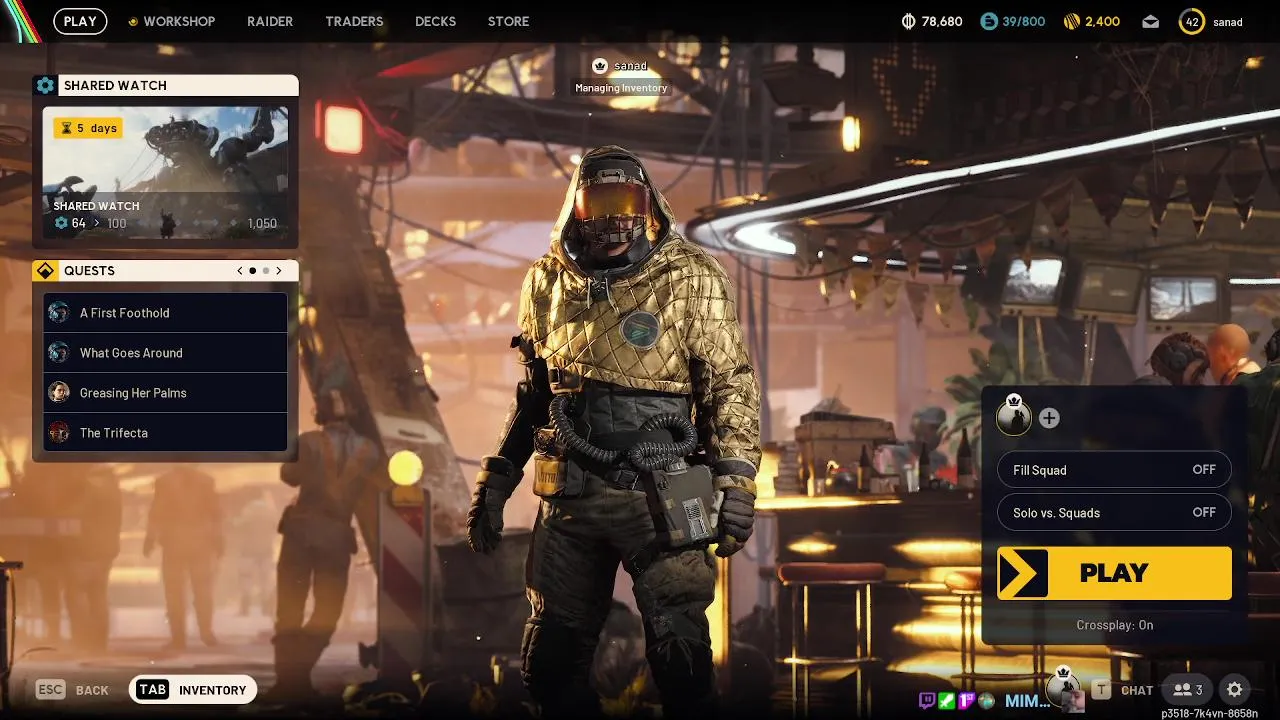
Task: Click the sanad username in the top bar
Action: click(1228, 22)
